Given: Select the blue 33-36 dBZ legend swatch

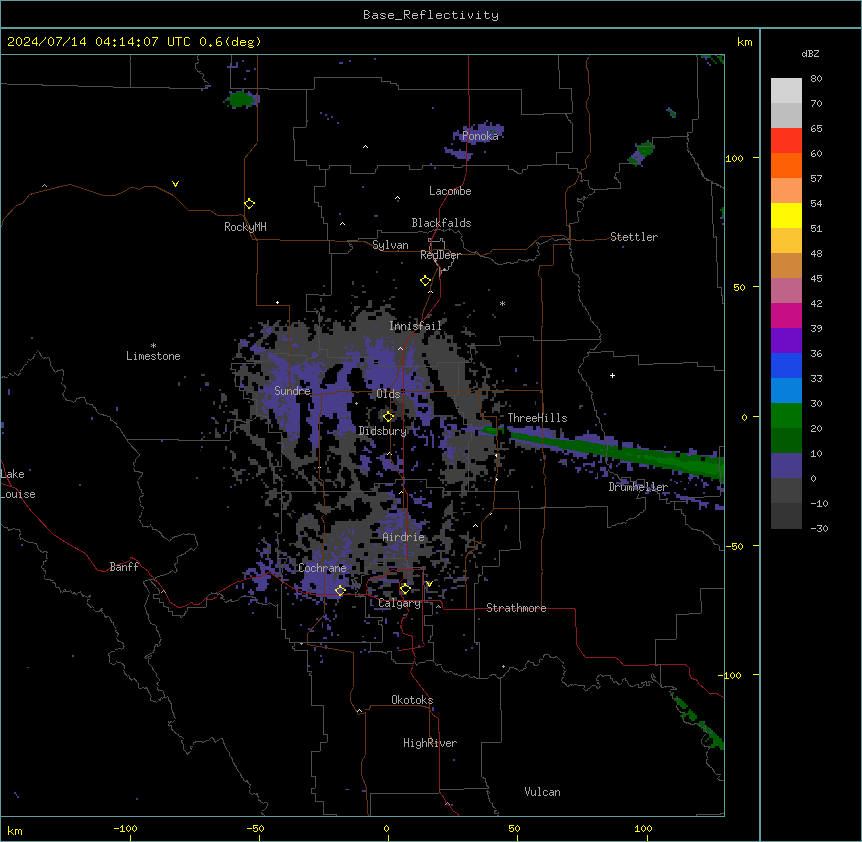Looking at the screenshot, I should point(786,365).
